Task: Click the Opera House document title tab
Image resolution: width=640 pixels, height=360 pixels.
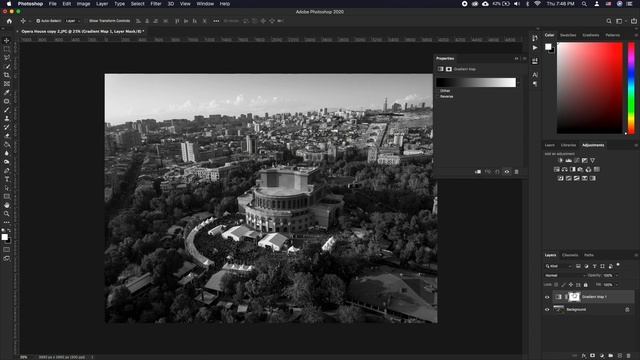Action: coord(82,31)
